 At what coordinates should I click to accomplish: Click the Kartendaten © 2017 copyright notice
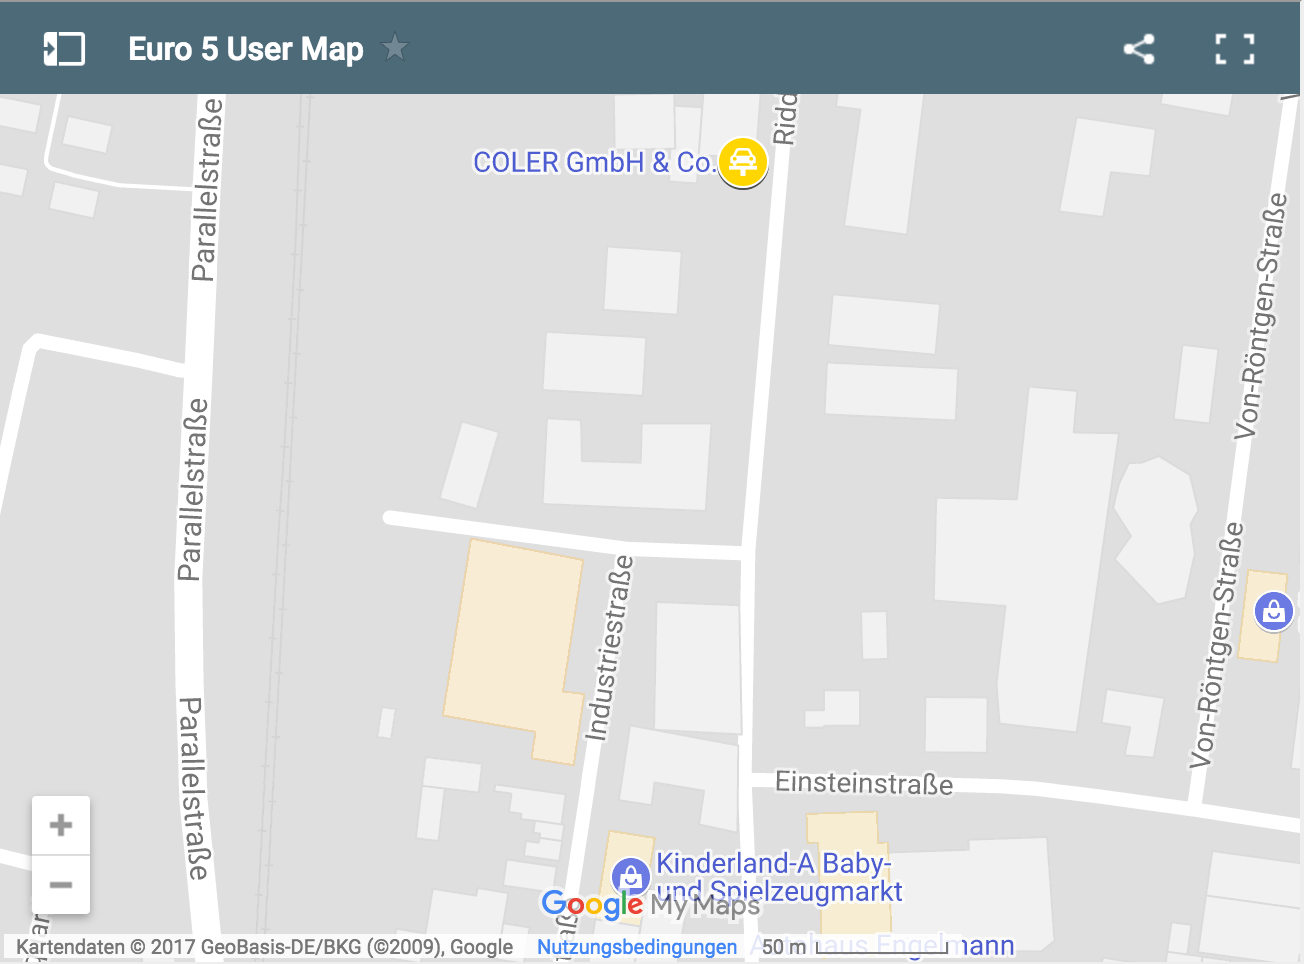point(265,947)
